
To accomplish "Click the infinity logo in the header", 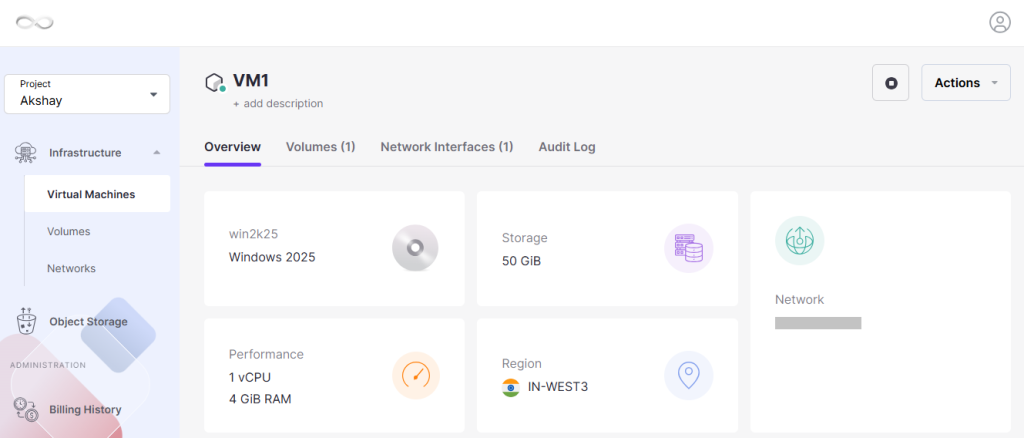I will coord(35,23).
